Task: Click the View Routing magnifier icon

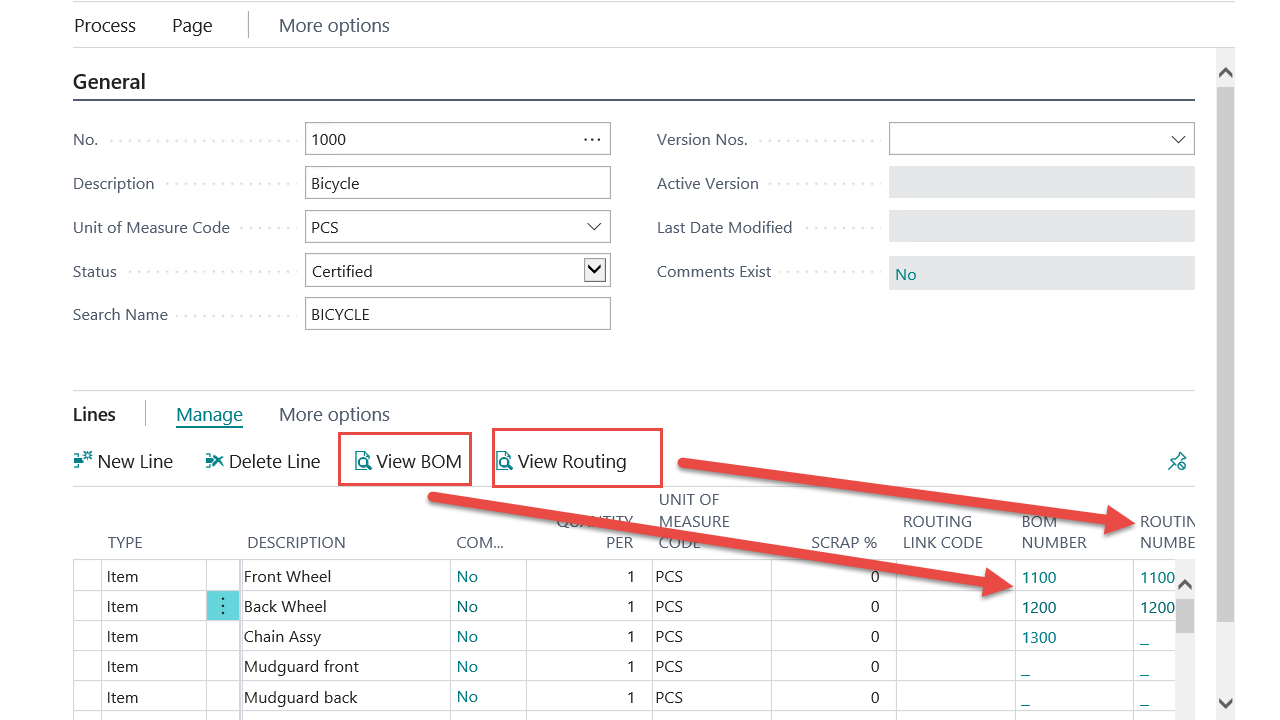Action: (x=505, y=461)
